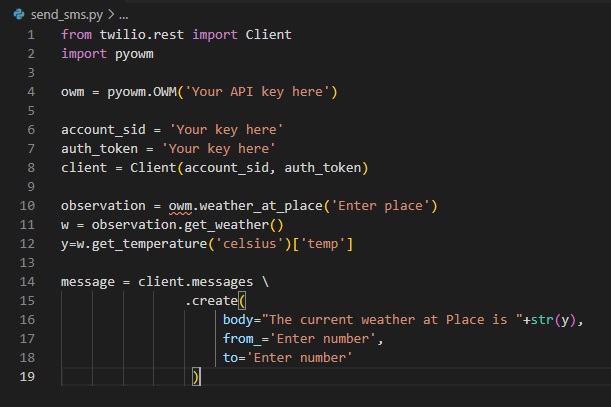Click the Python file icon in breadcrumb
The width and height of the screenshot is (611, 407).
[19, 14]
